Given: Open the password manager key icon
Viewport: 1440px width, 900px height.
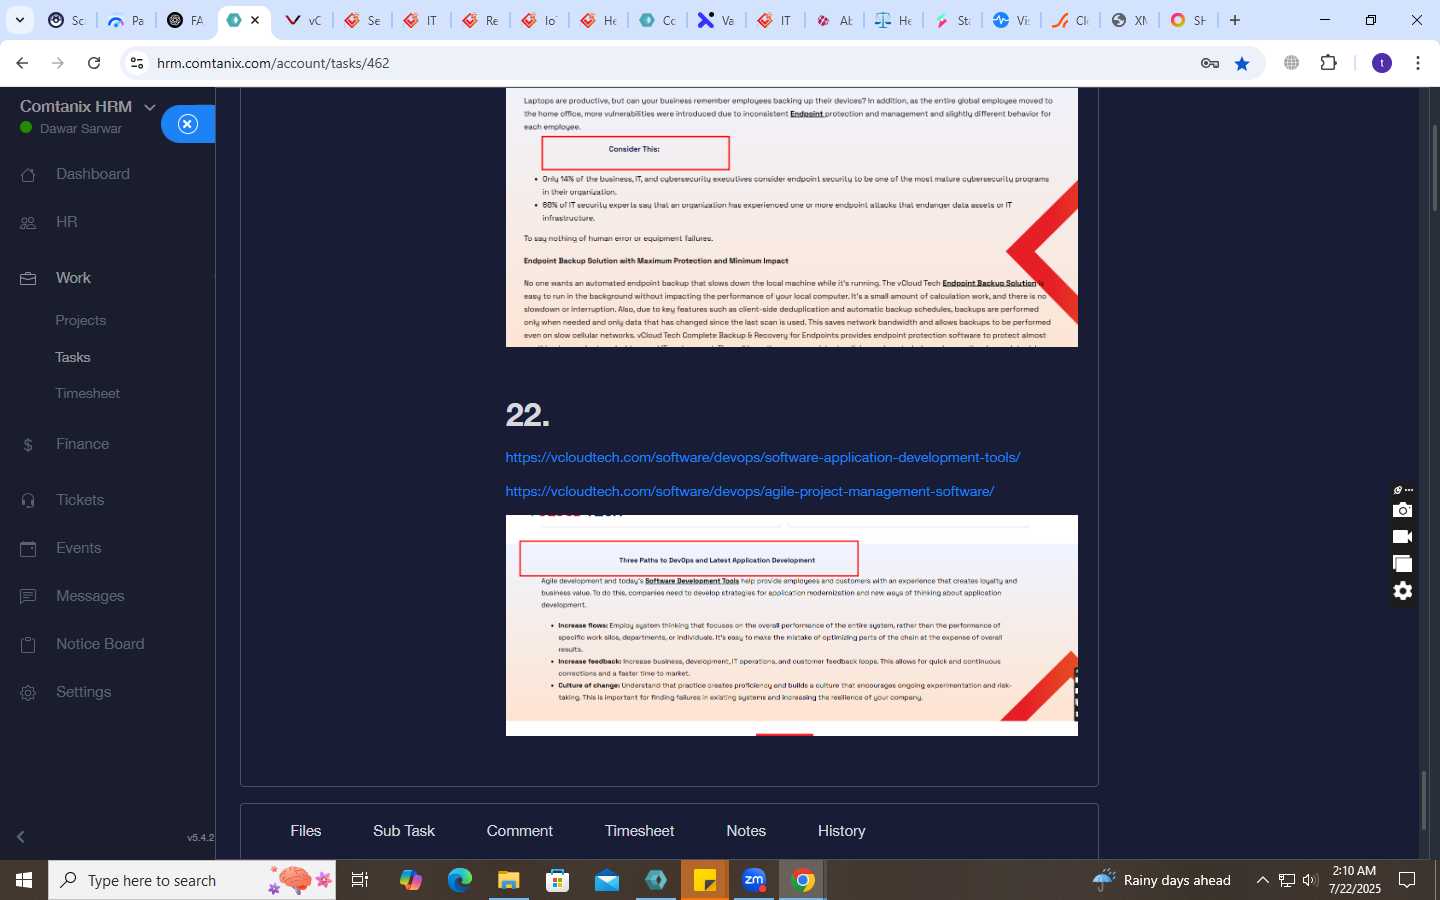Looking at the screenshot, I should (x=1210, y=63).
